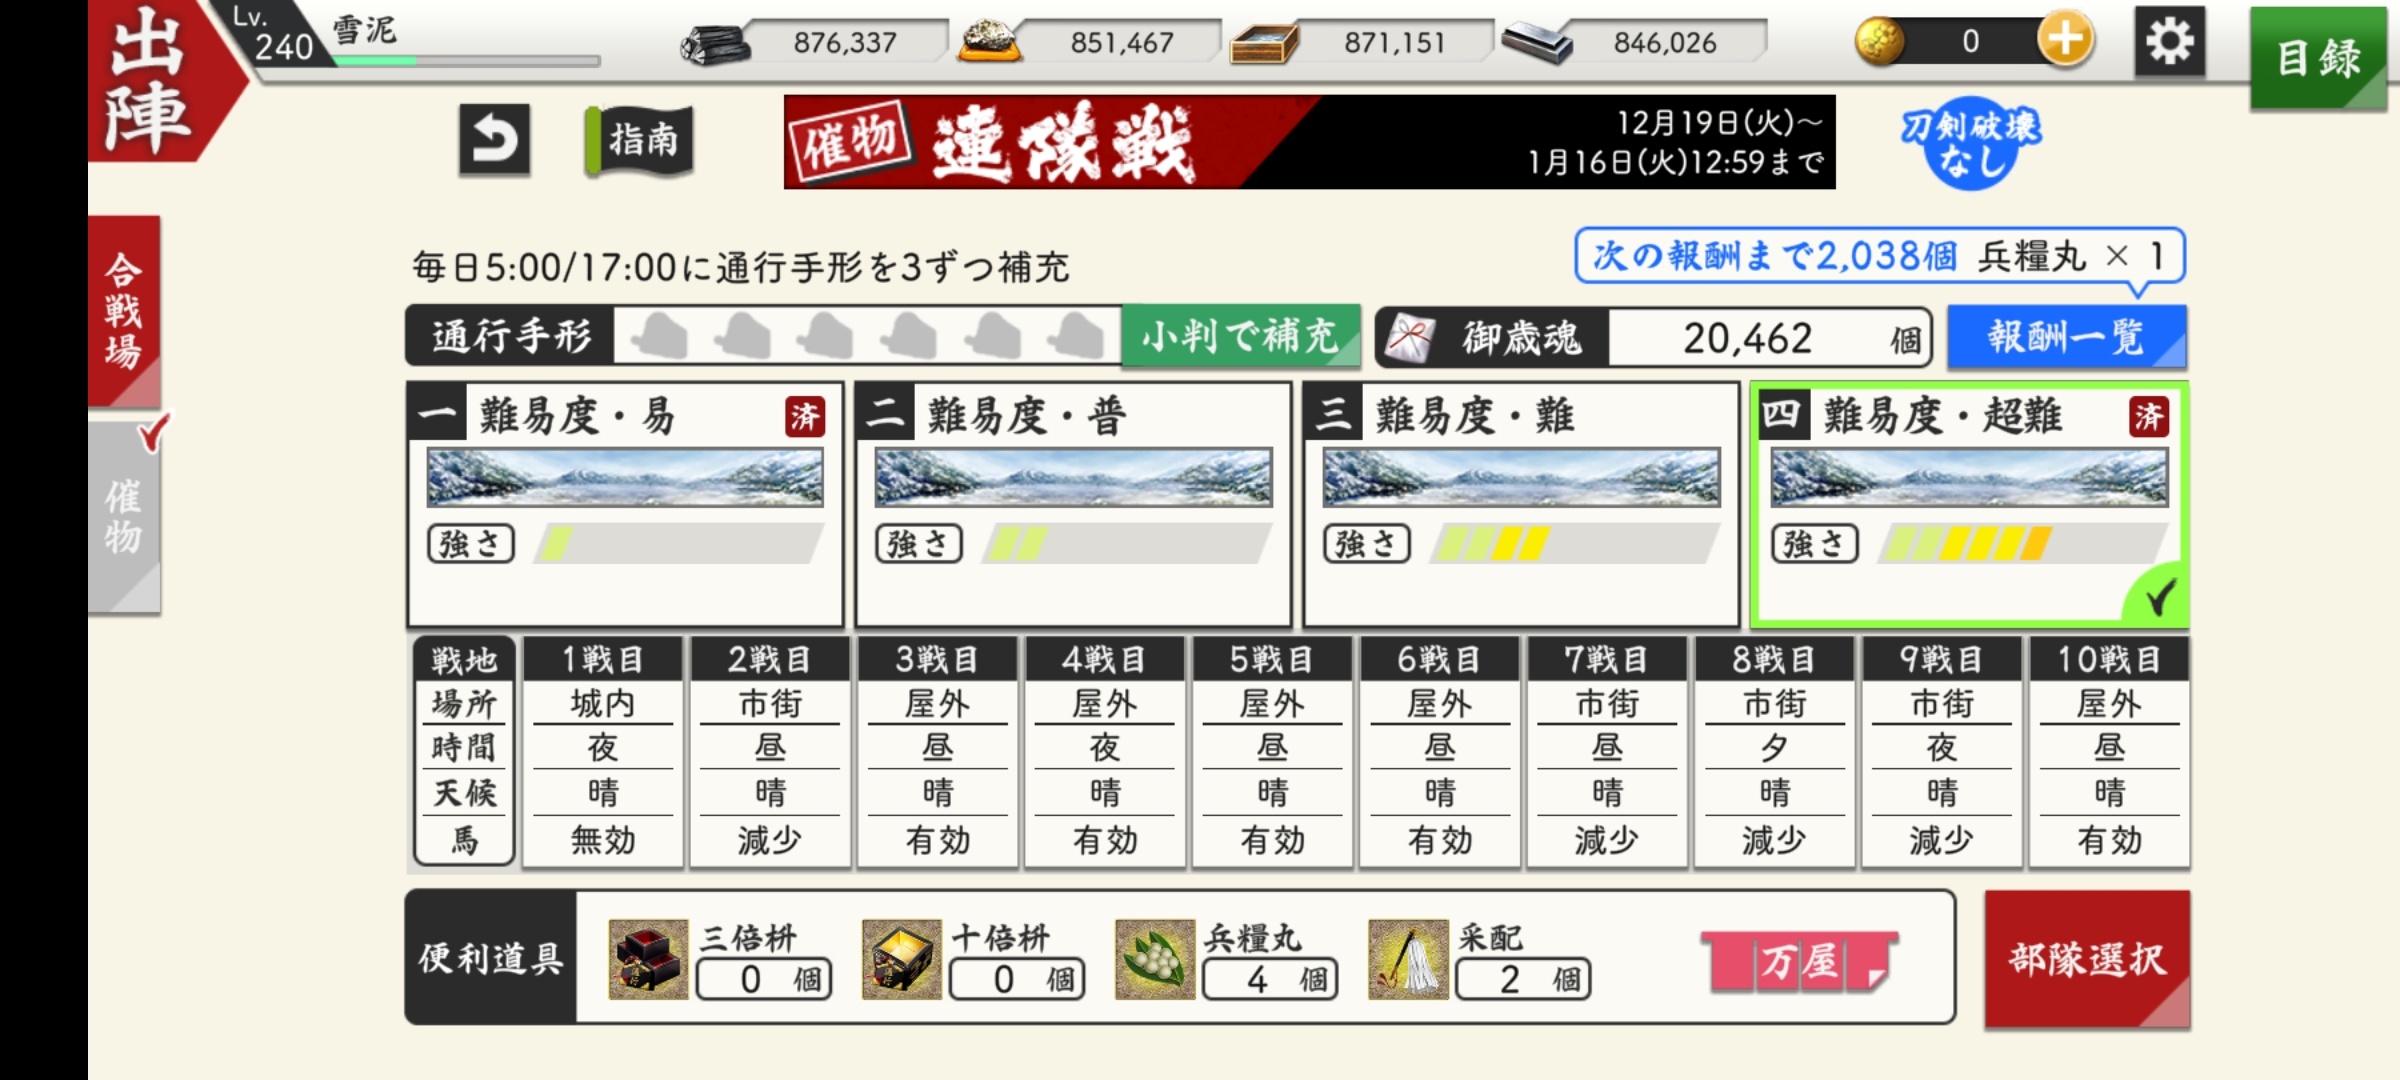Click the 超難 strength gauge bar

click(2024, 545)
